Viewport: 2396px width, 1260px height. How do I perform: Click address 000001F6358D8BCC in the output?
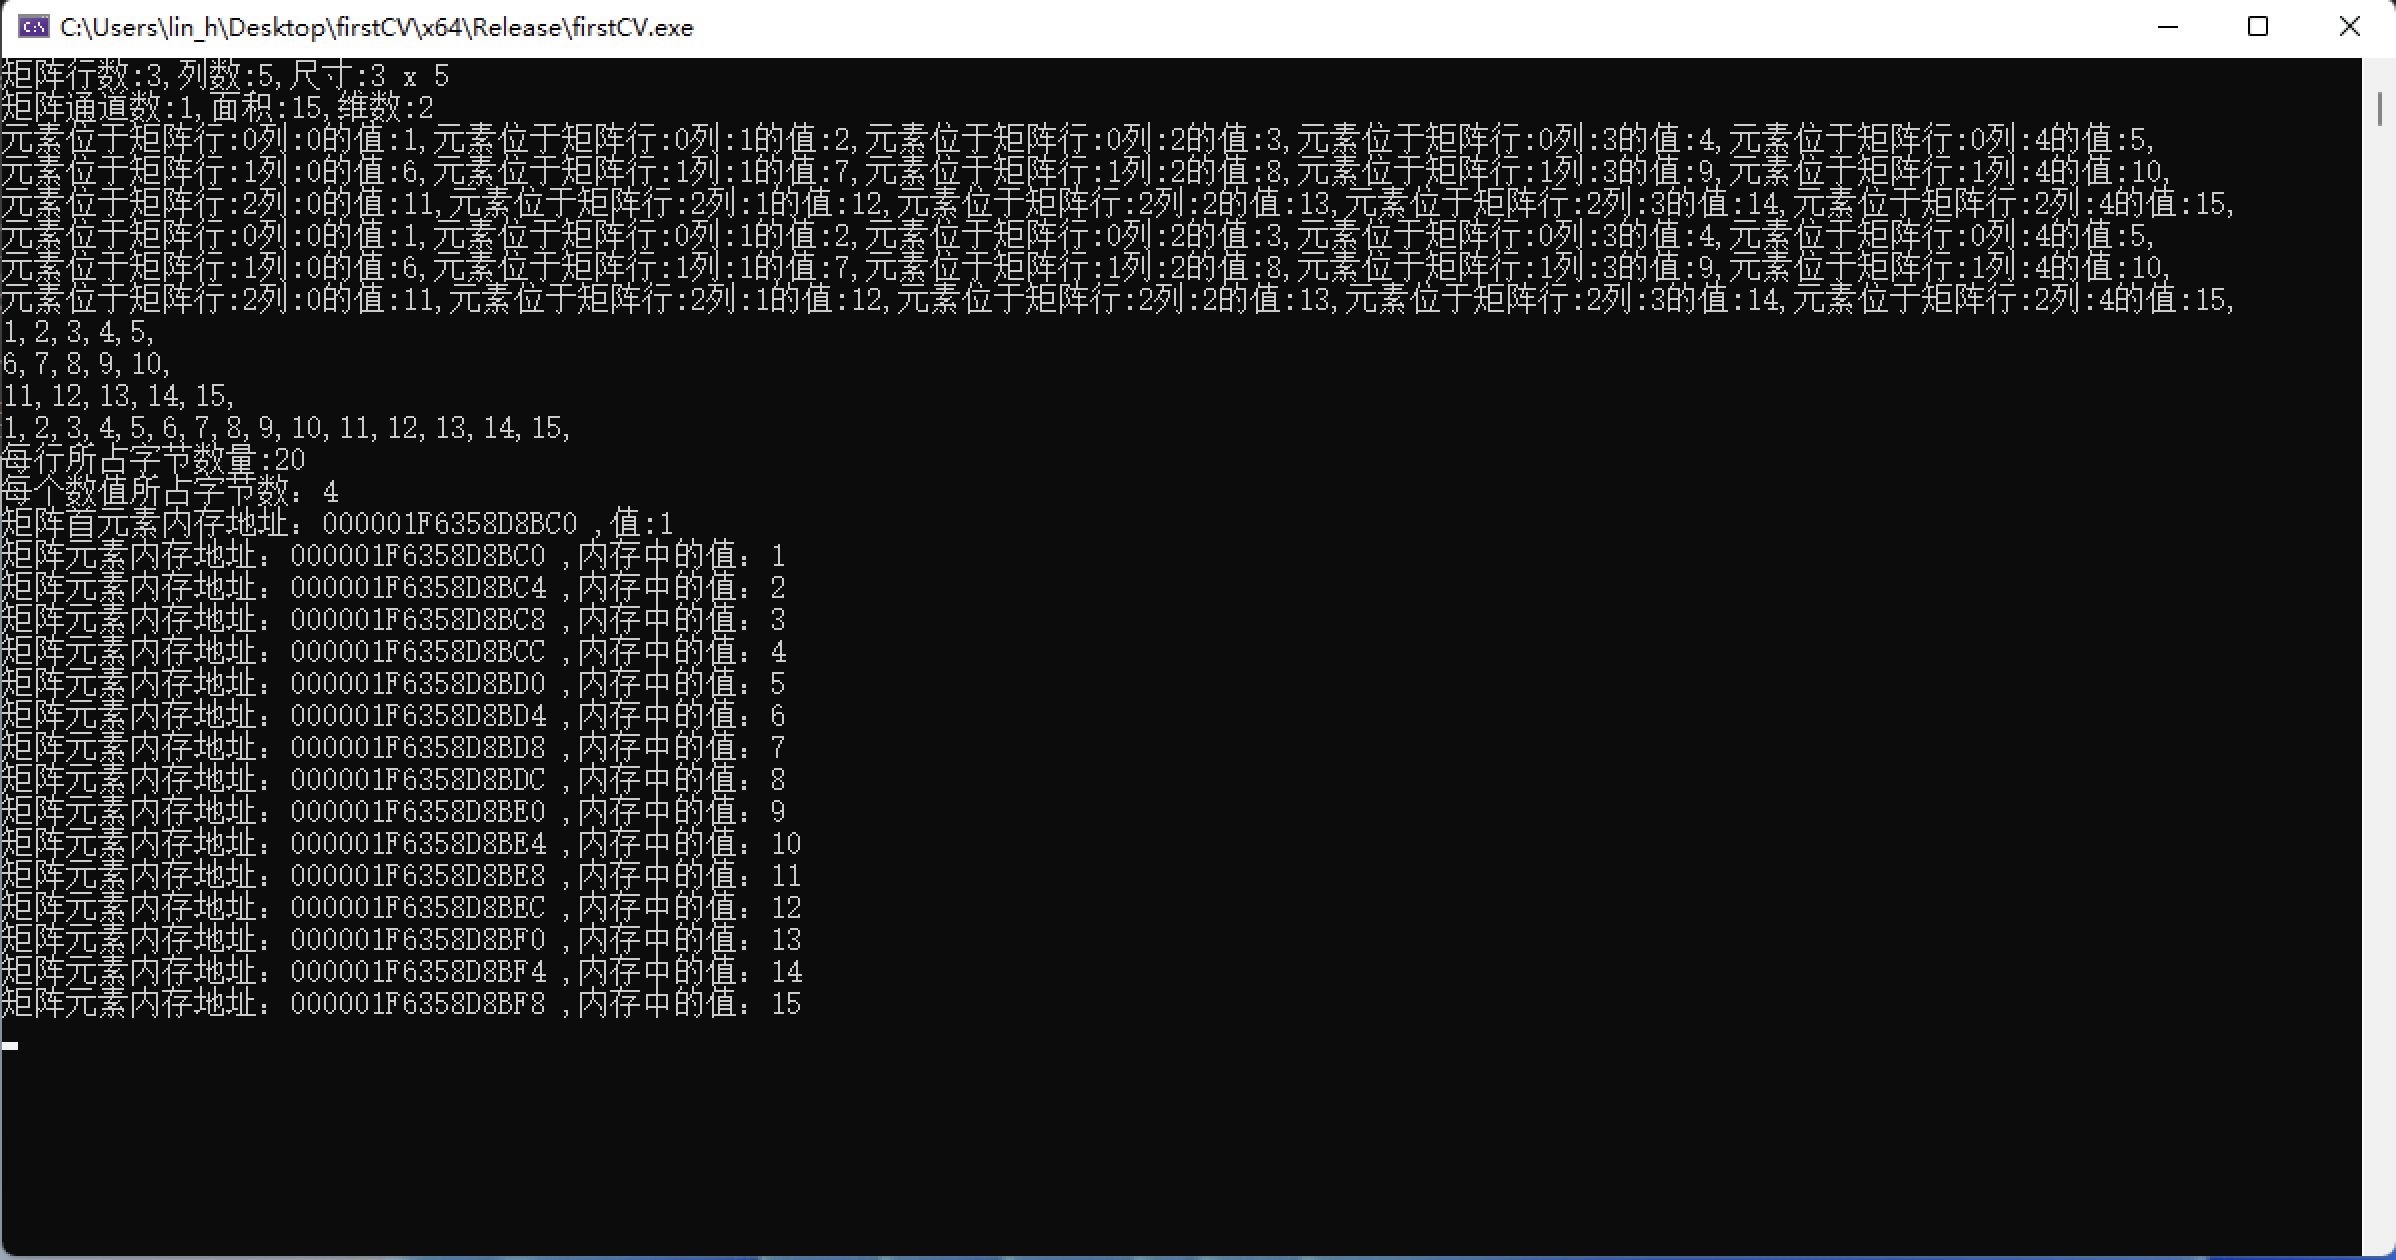pos(418,652)
